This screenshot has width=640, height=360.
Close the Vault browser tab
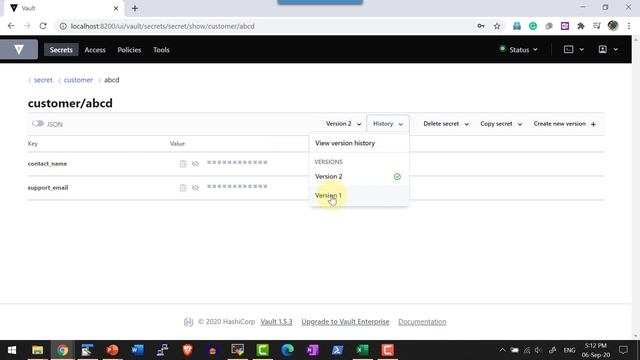pyautogui.click(x=116, y=8)
